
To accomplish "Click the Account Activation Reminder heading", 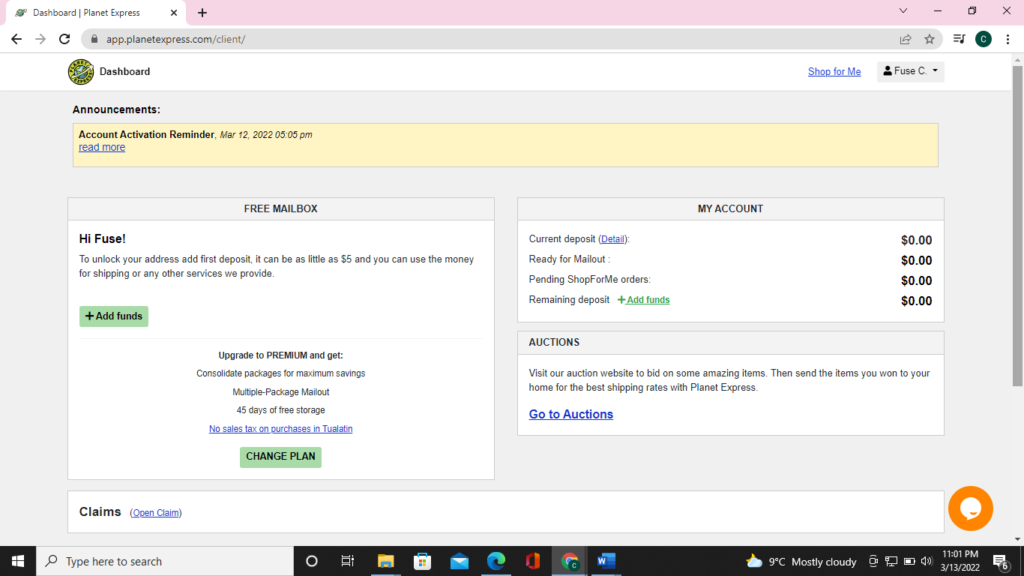I will [x=146, y=135].
